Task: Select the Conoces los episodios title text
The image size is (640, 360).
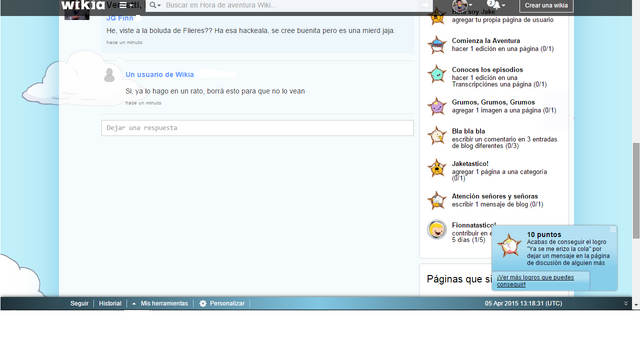Action: tap(487, 69)
